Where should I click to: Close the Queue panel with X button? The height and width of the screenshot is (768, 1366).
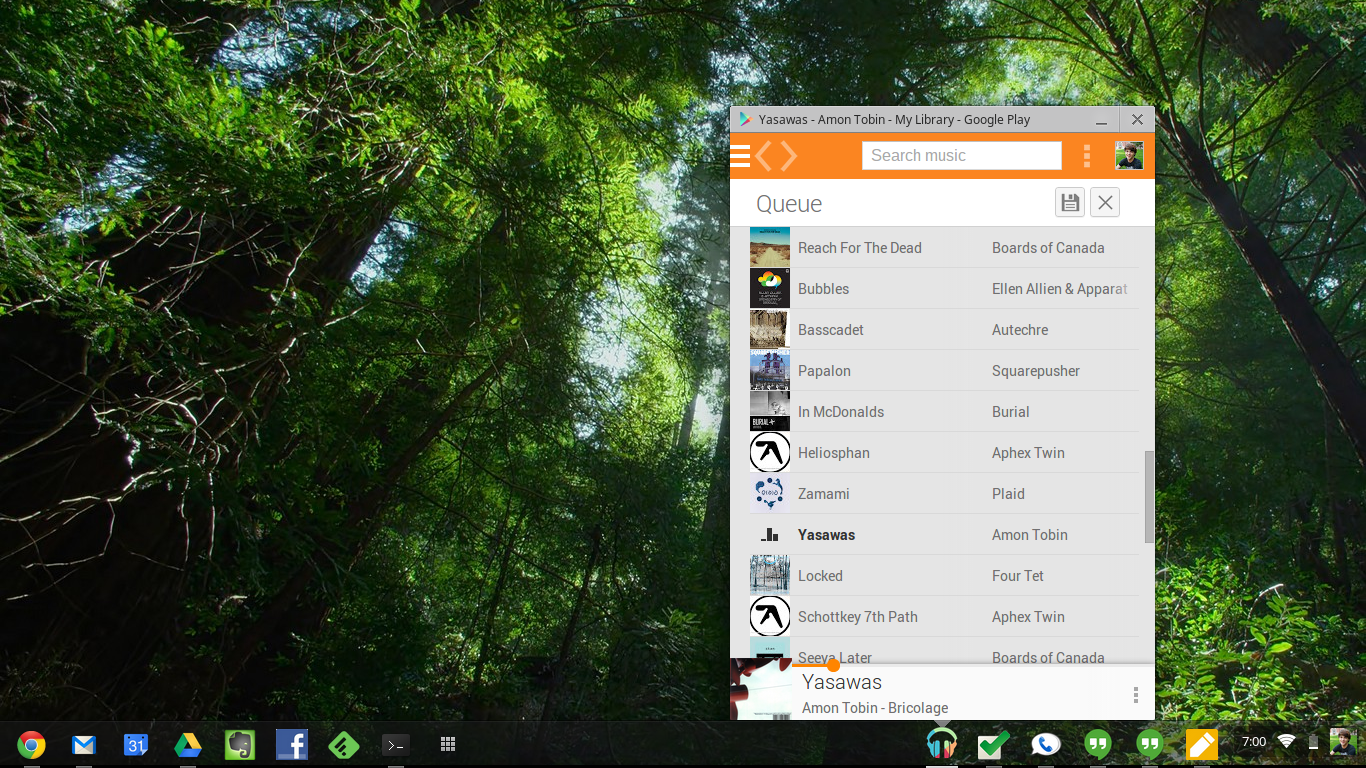1104,203
